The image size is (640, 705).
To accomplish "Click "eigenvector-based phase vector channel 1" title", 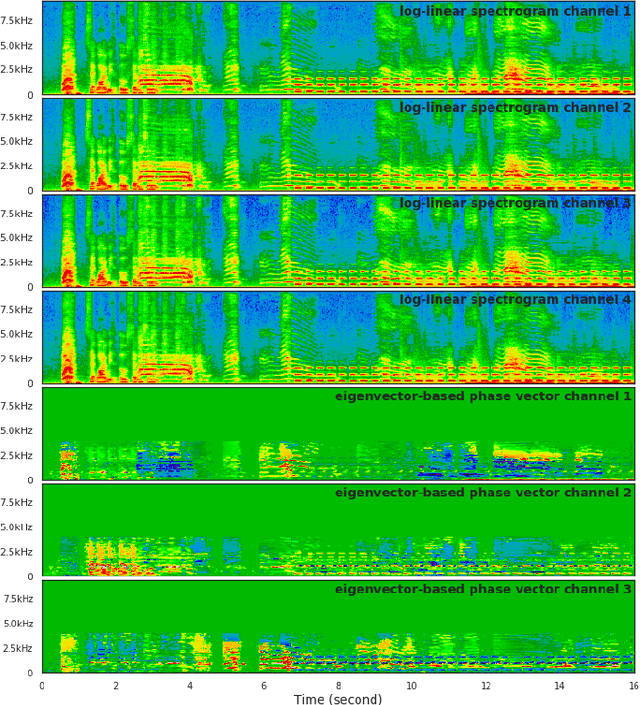I will coord(483,397).
